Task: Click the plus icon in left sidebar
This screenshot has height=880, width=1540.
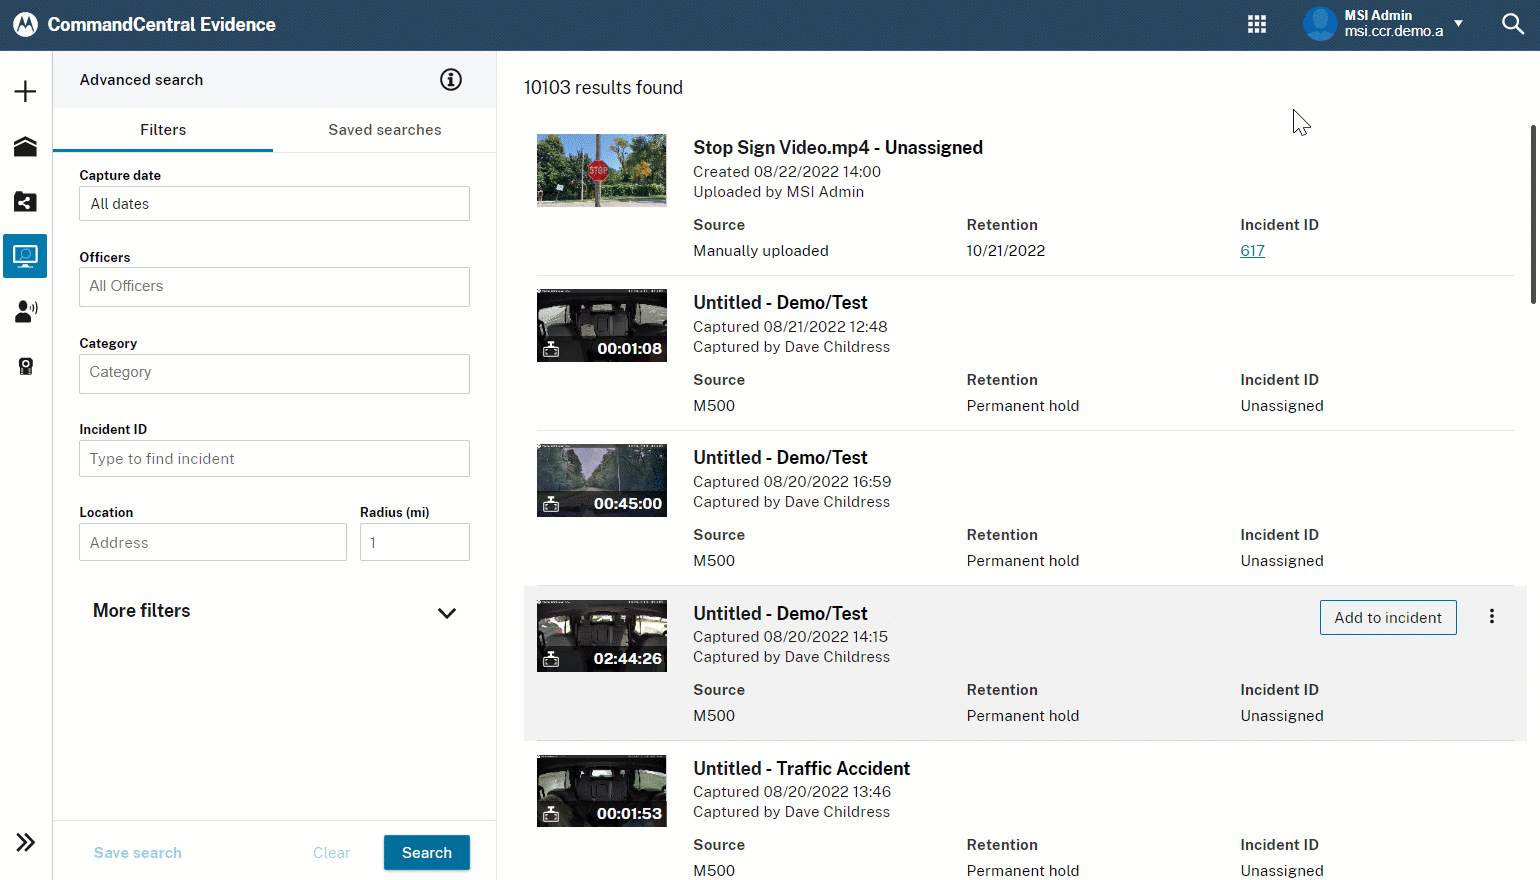Action: (25, 92)
